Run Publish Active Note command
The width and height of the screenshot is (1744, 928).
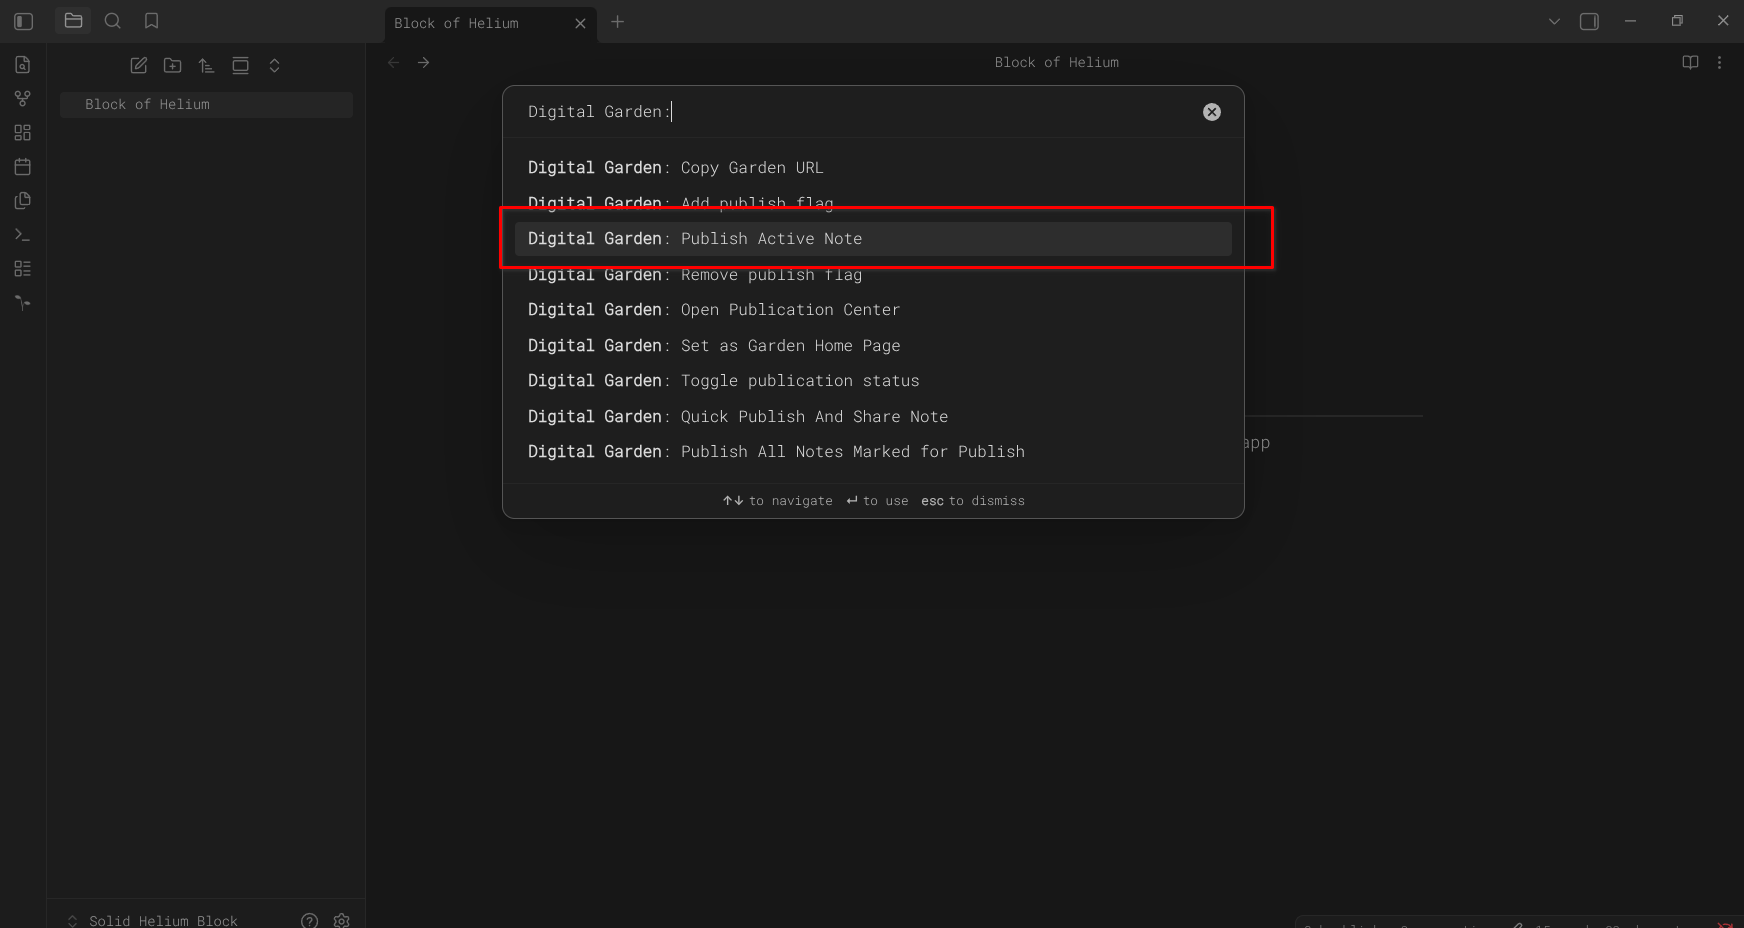pos(873,239)
